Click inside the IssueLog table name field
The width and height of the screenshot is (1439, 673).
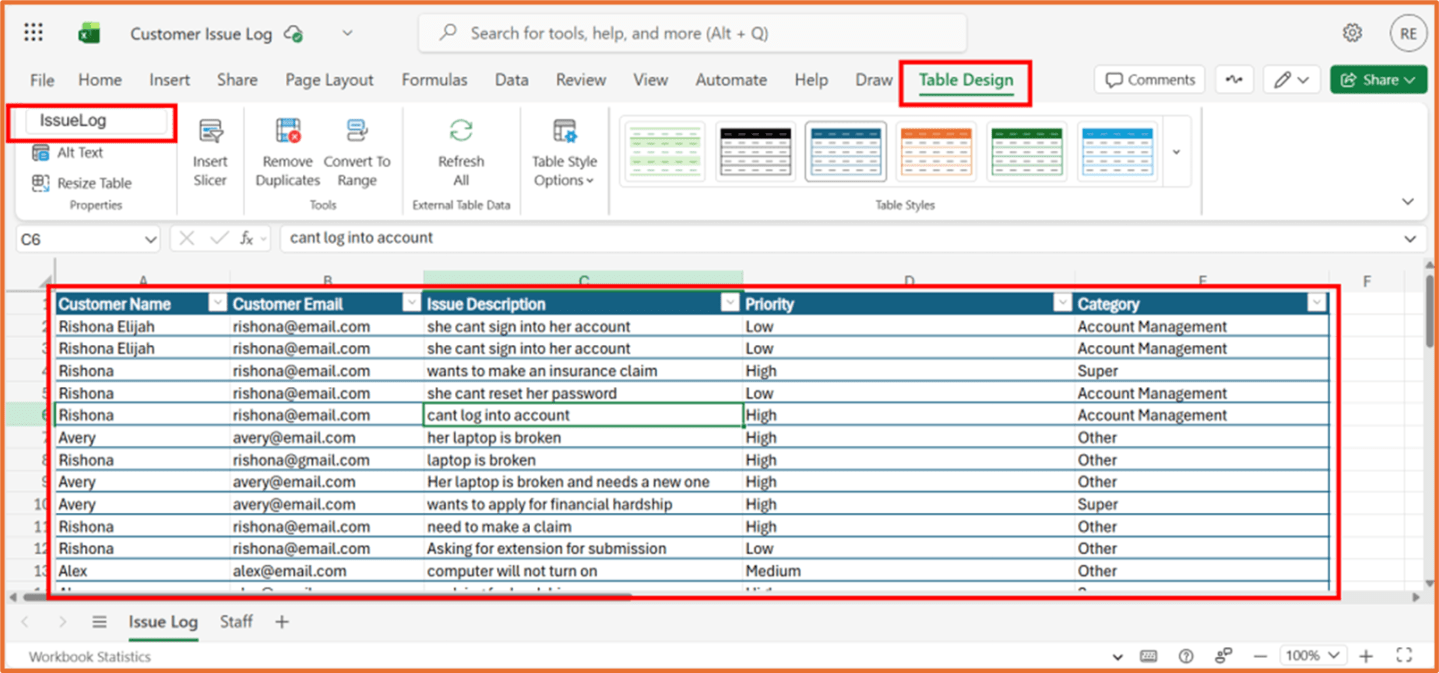(91, 120)
